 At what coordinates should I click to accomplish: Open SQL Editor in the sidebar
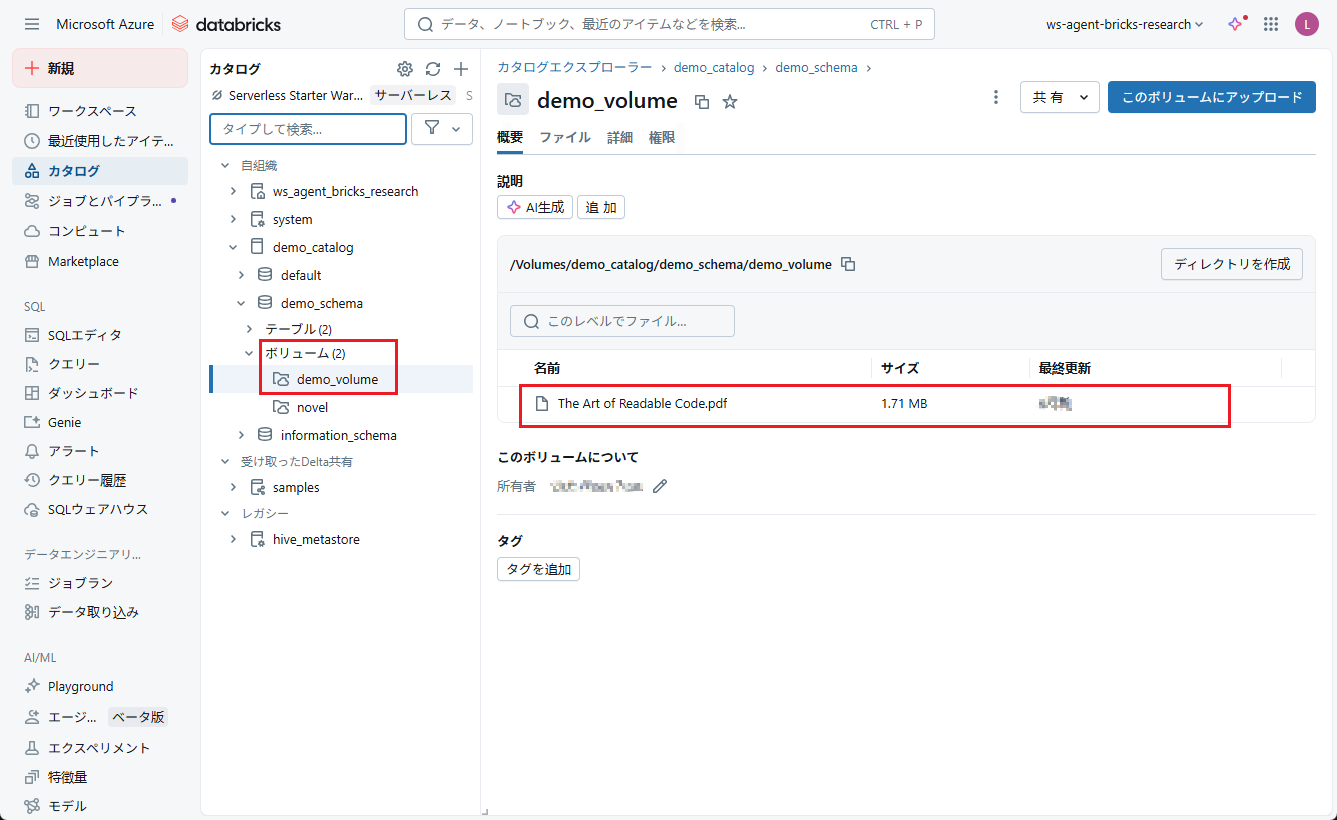100,335
